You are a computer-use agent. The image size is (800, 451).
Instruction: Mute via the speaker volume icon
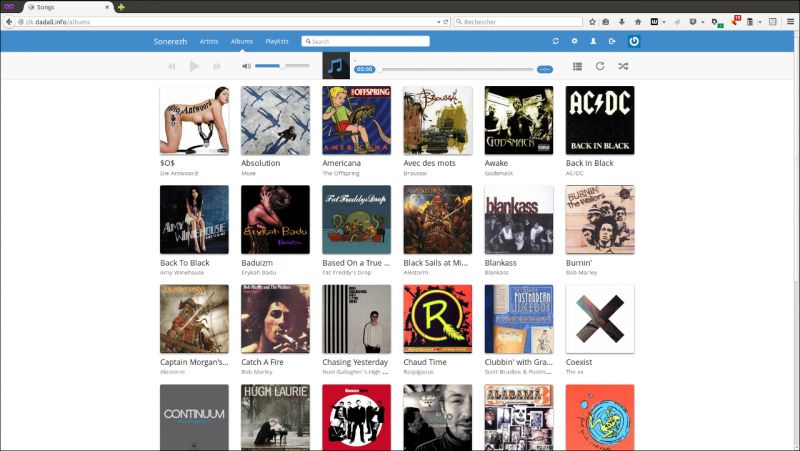pyautogui.click(x=246, y=66)
